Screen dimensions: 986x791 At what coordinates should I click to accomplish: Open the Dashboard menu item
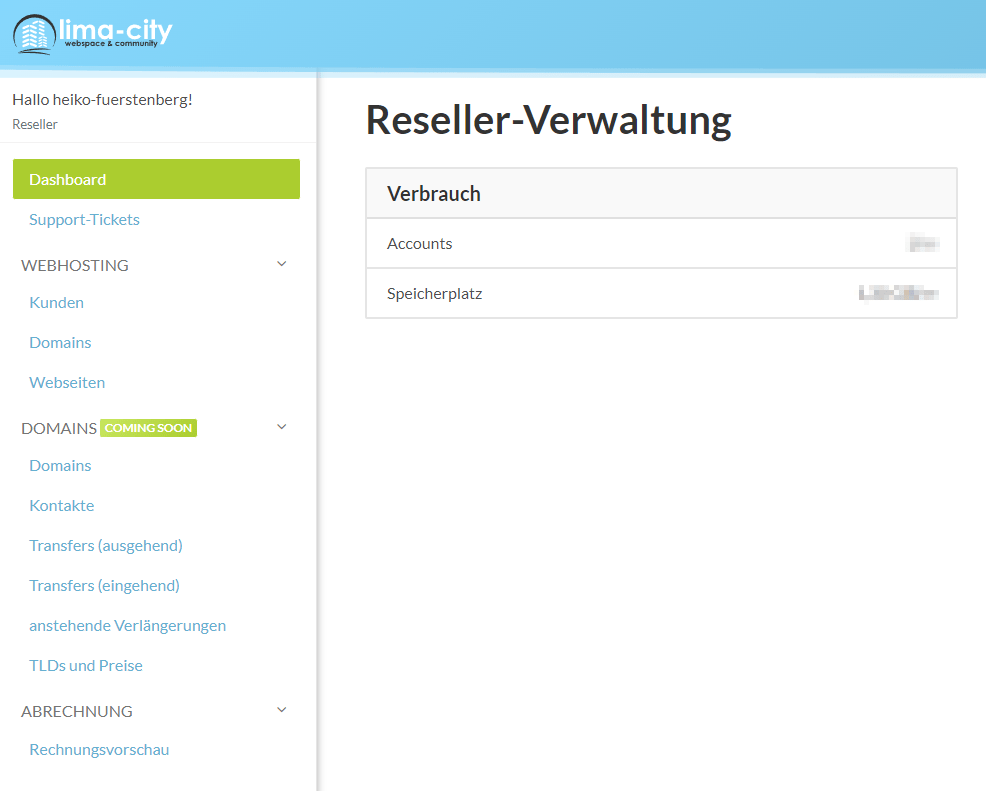click(x=156, y=179)
